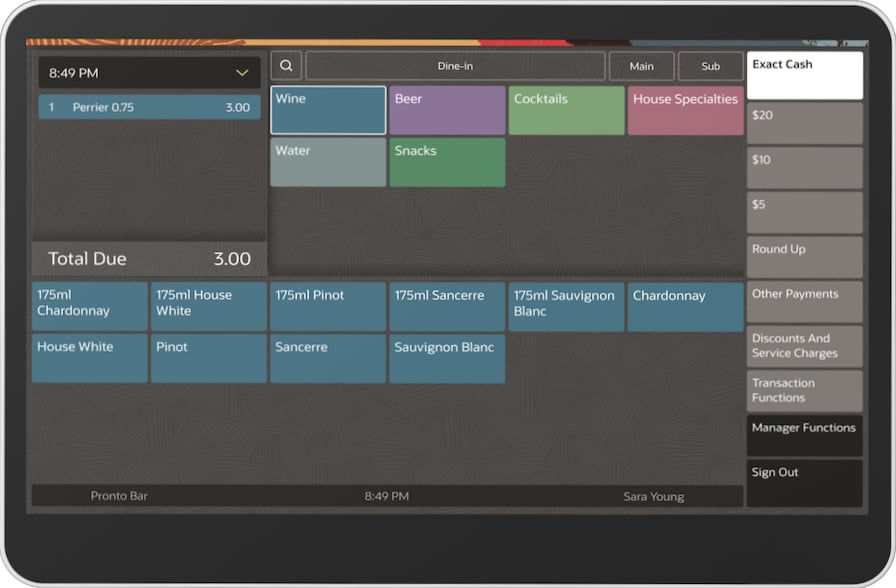Select the Perrier 0.75 order line
896x588 pixels.
pyautogui.click(x=150, y=107)
